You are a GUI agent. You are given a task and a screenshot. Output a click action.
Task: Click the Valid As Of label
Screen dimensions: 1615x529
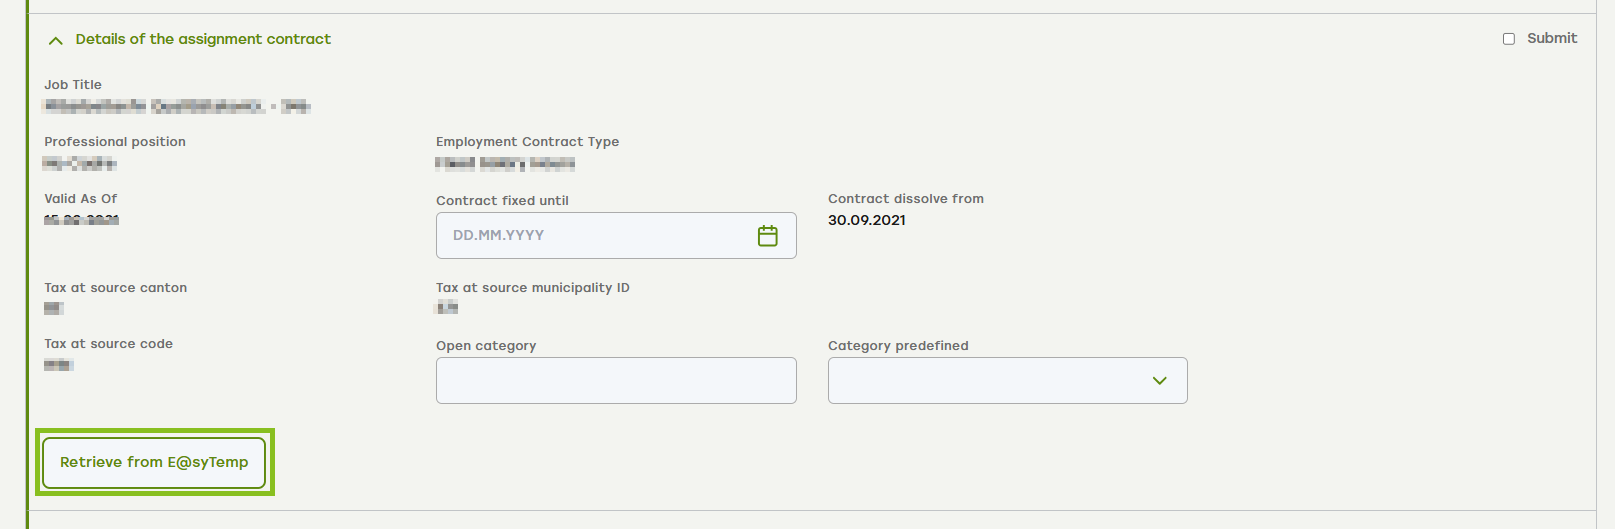80,199
